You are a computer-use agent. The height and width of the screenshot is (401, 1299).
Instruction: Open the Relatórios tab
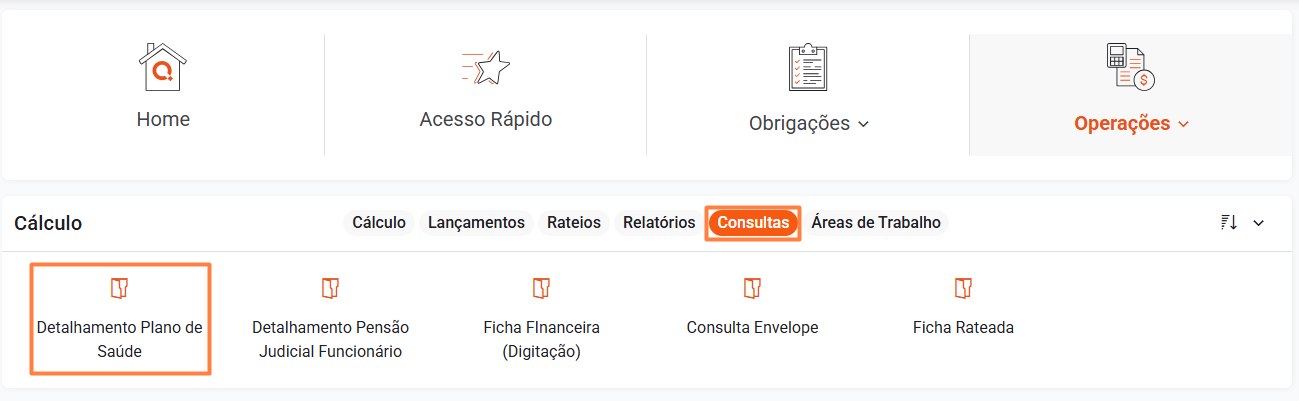point(658,223)
